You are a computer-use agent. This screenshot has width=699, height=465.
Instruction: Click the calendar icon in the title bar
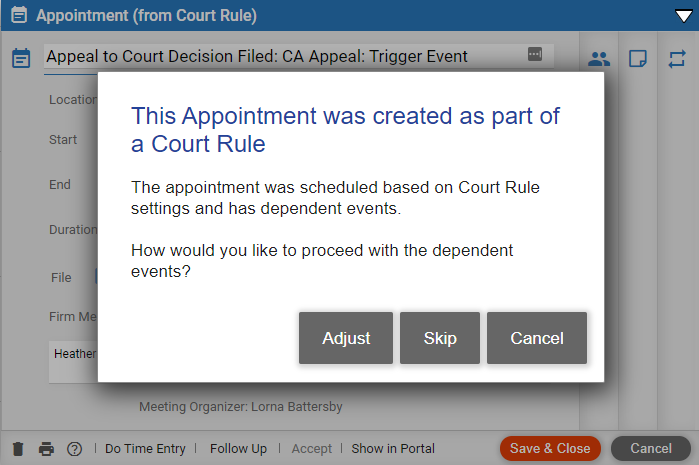point(19,15)
